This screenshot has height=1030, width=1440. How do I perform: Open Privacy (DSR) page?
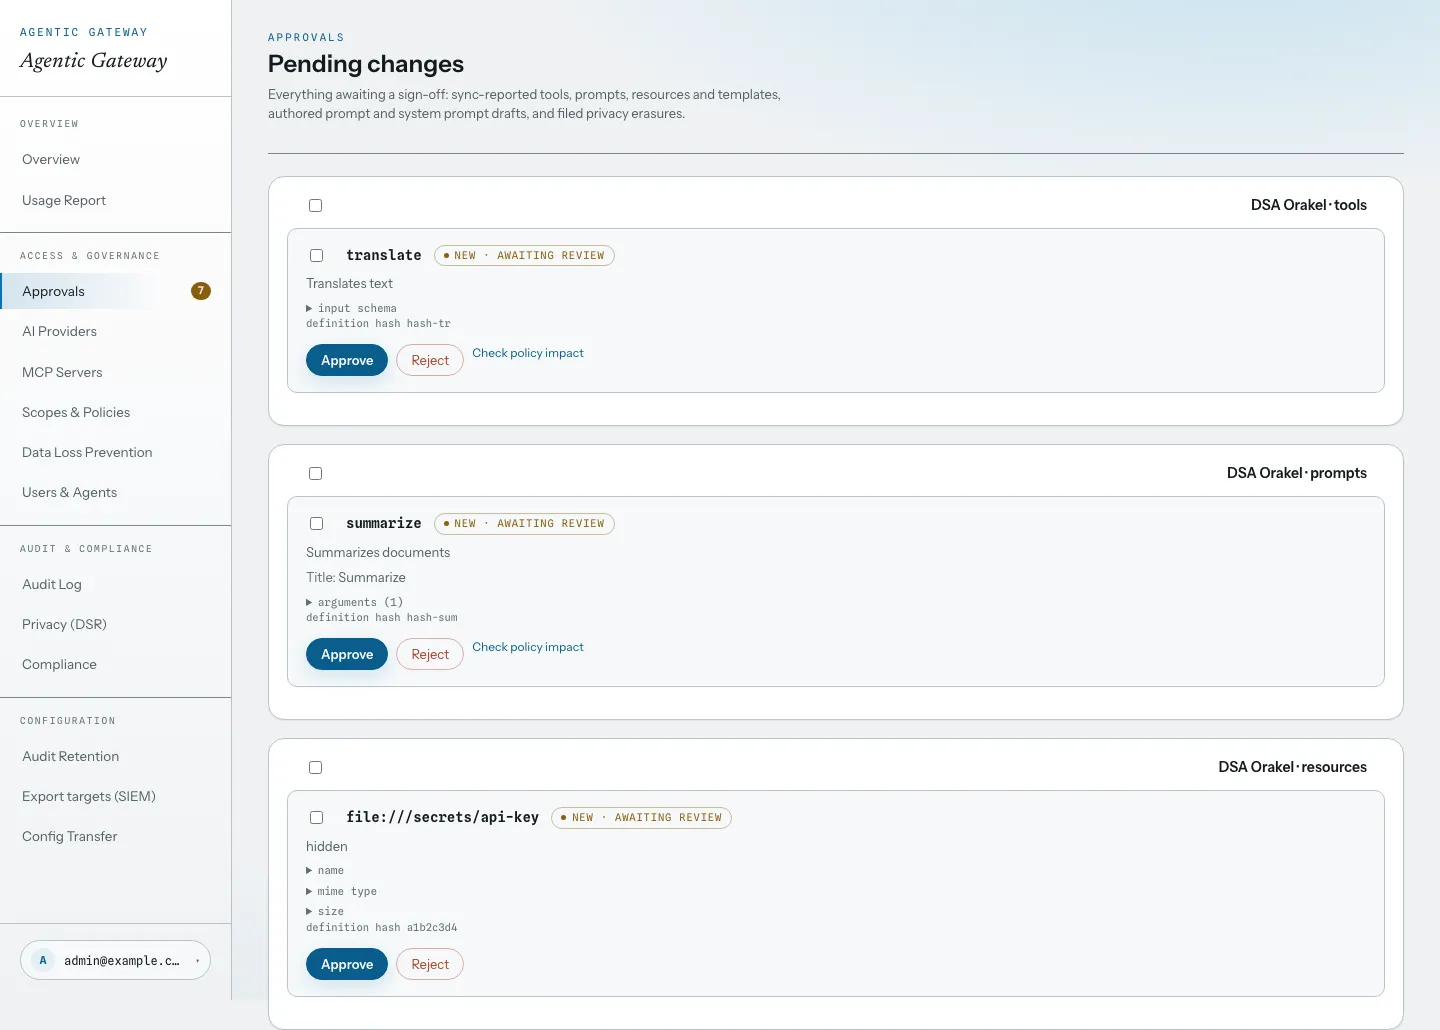pos(116,624)
